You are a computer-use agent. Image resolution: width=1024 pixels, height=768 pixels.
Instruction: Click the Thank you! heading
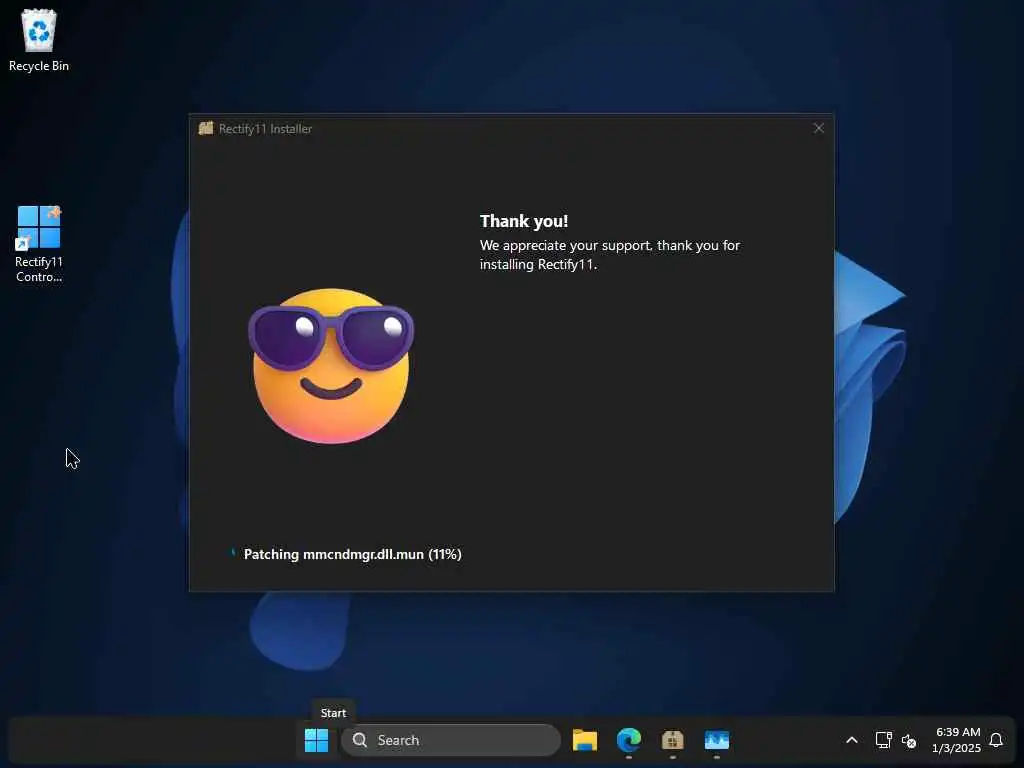(524, 221)
